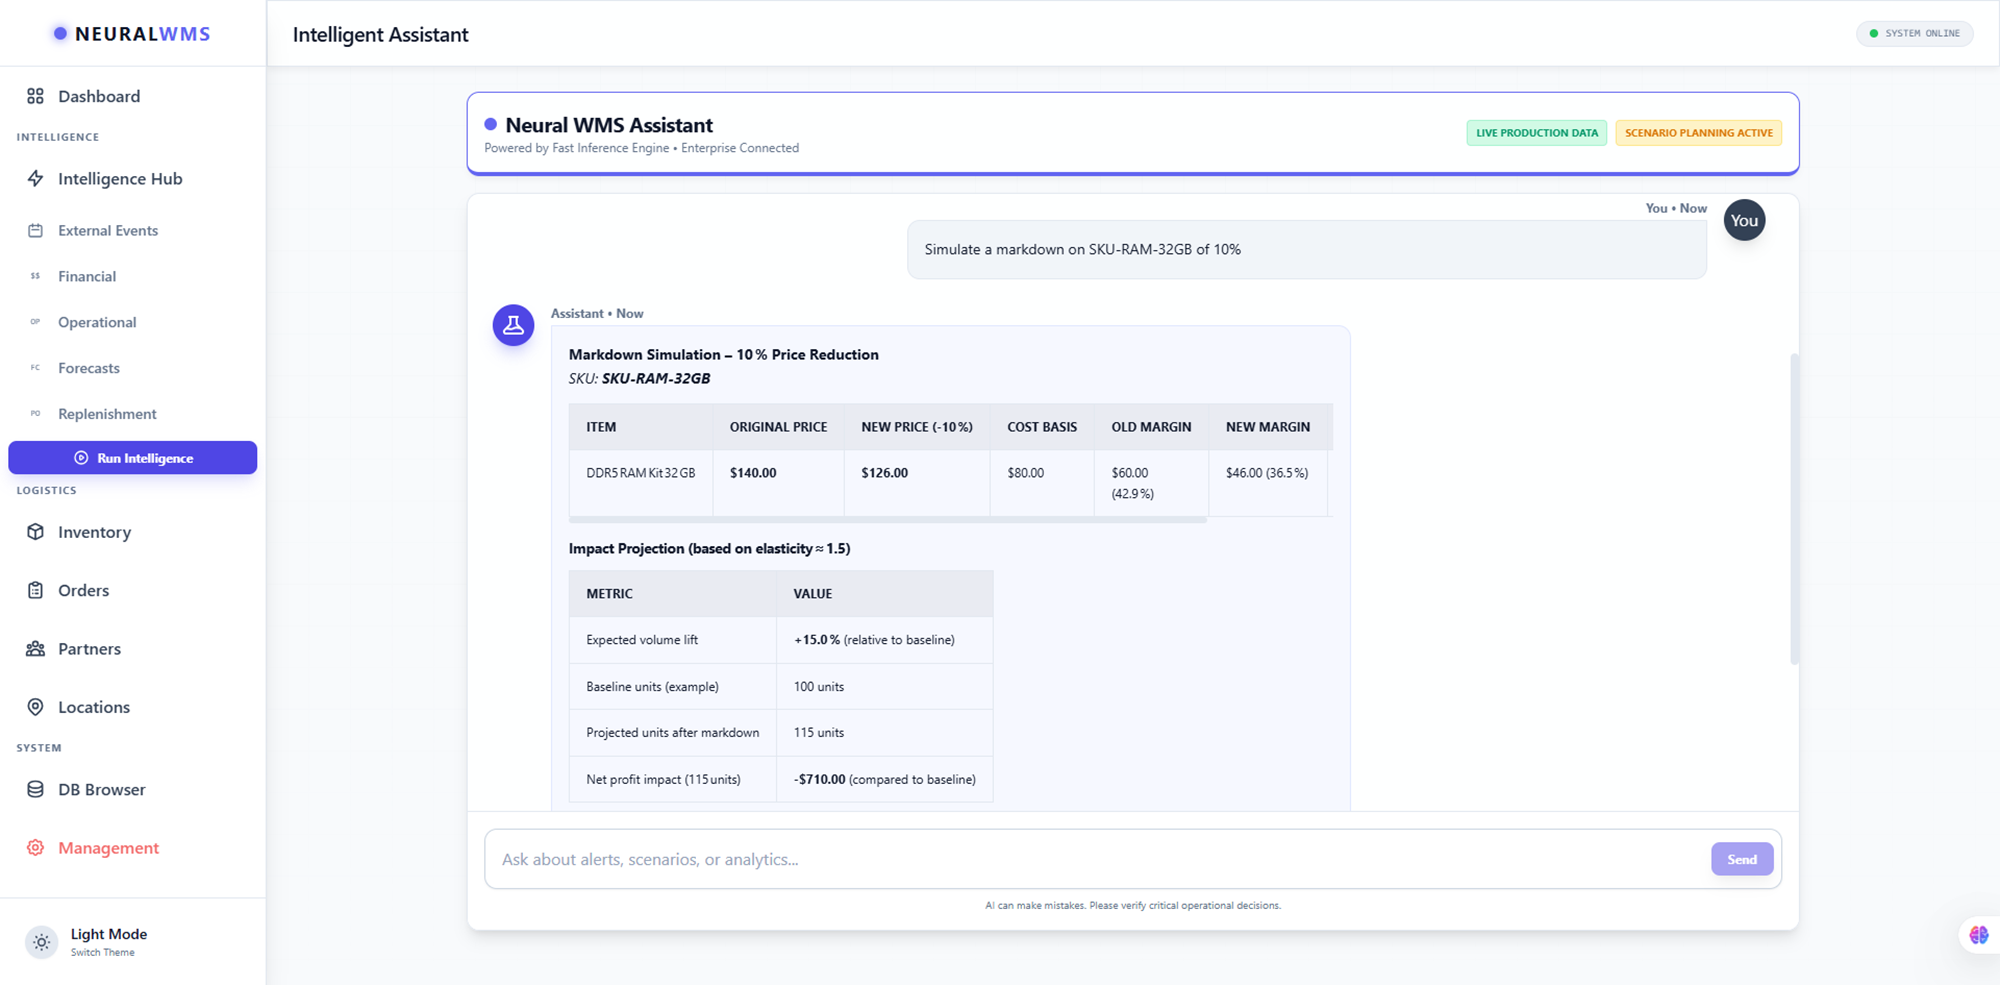This screenshot has height=985, width=2000.
Task: Click the Intelligence Hub lightning icon
Action: (x=36, y=179)
